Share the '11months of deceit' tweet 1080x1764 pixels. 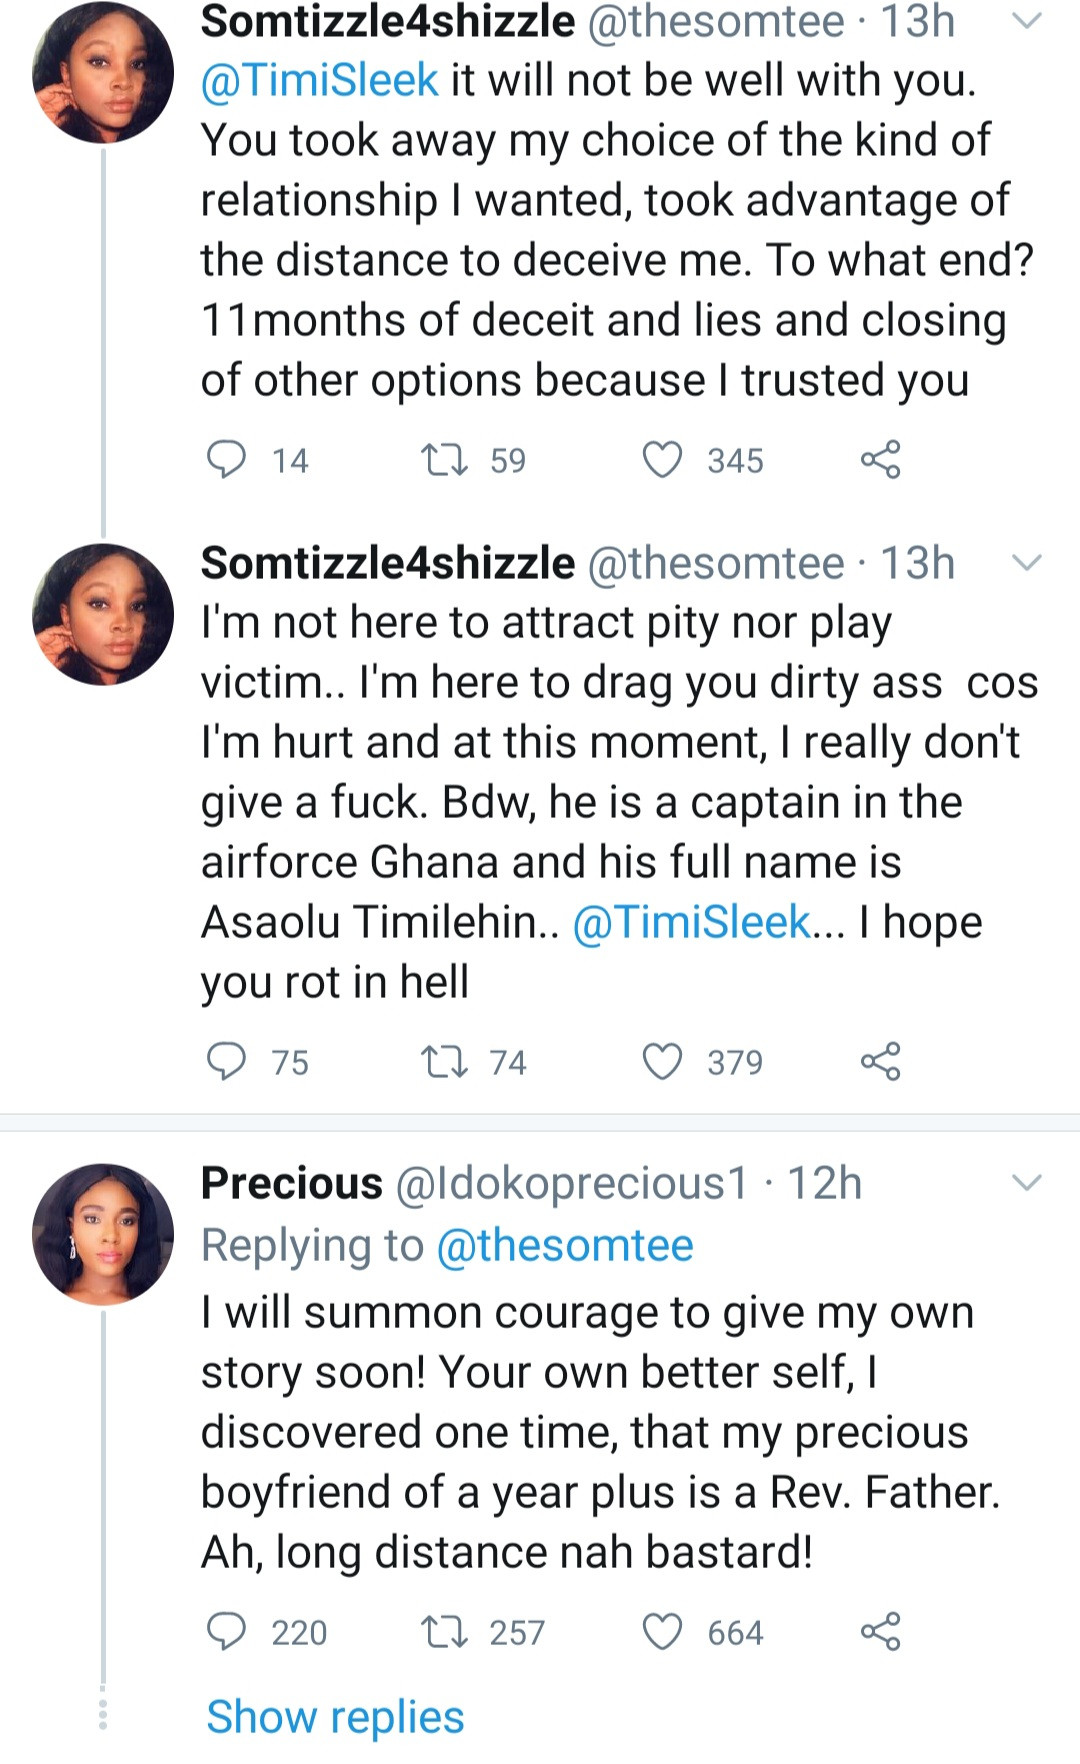[x=880, y=460]
